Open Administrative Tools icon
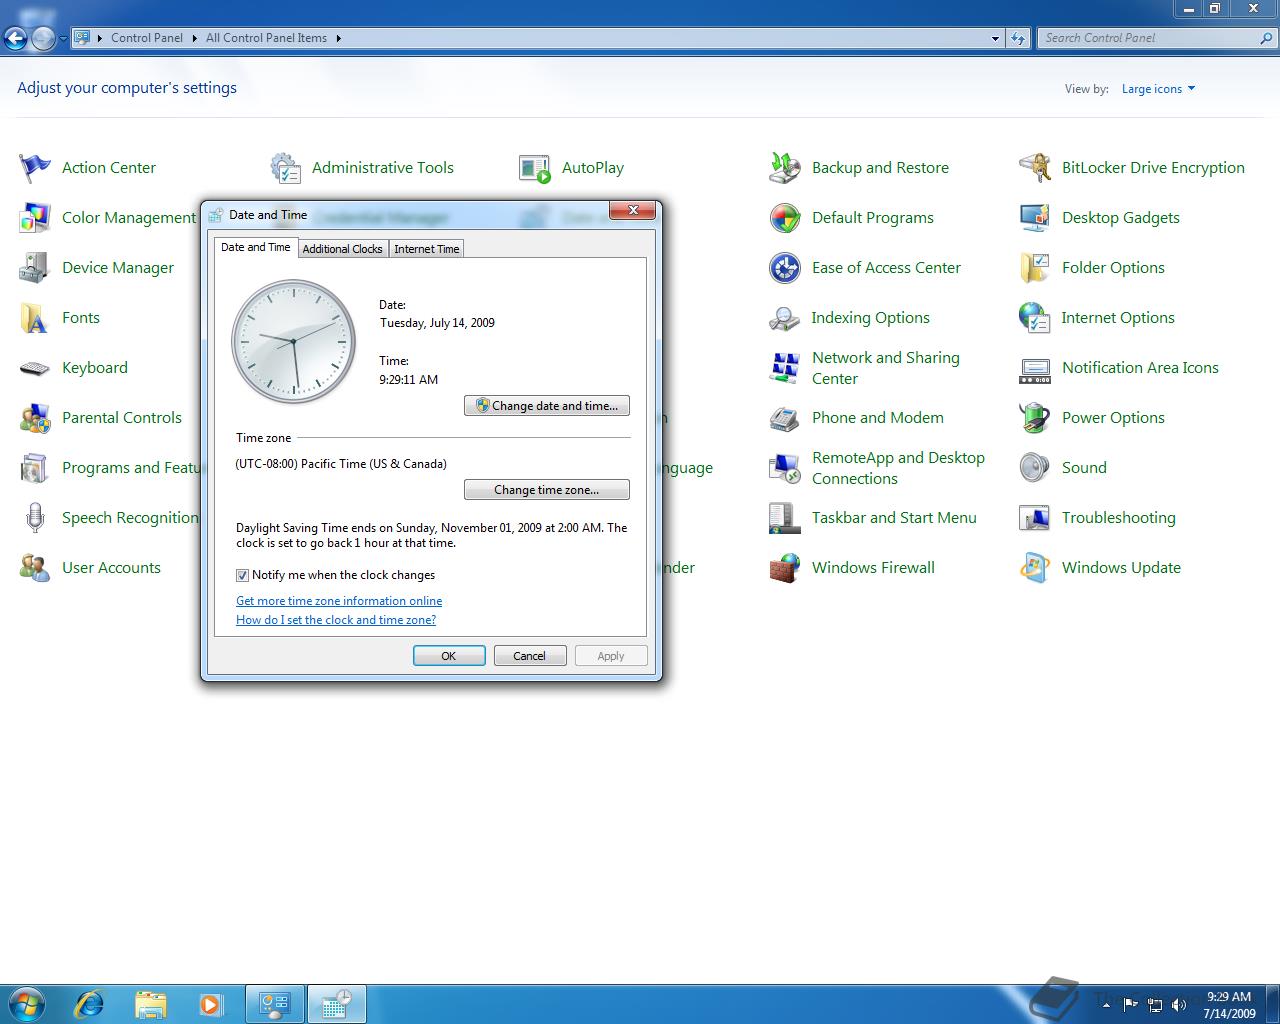This screenshot has height=1024, width=1280. point(285,167)
